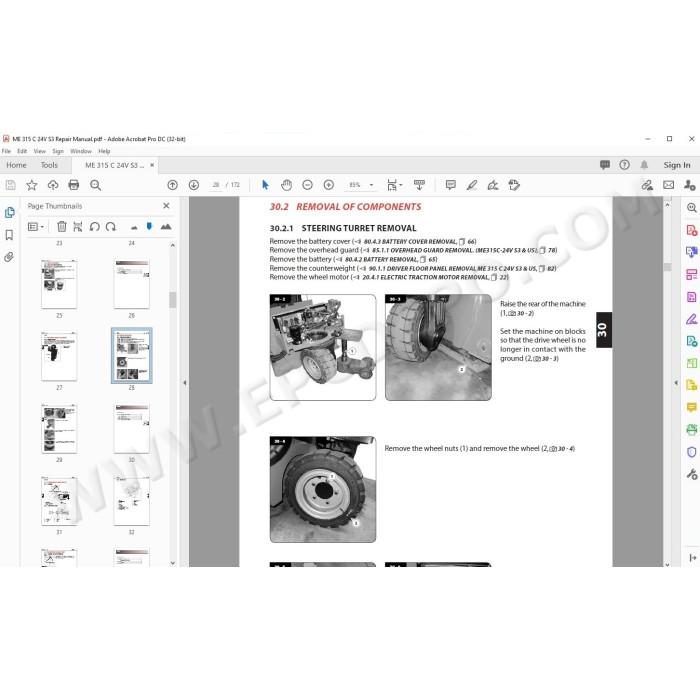Open the Bookmarks panel icon in the left rail
Image resolution: width=700 pixels, height=700 pixels.
coord(9,235)
